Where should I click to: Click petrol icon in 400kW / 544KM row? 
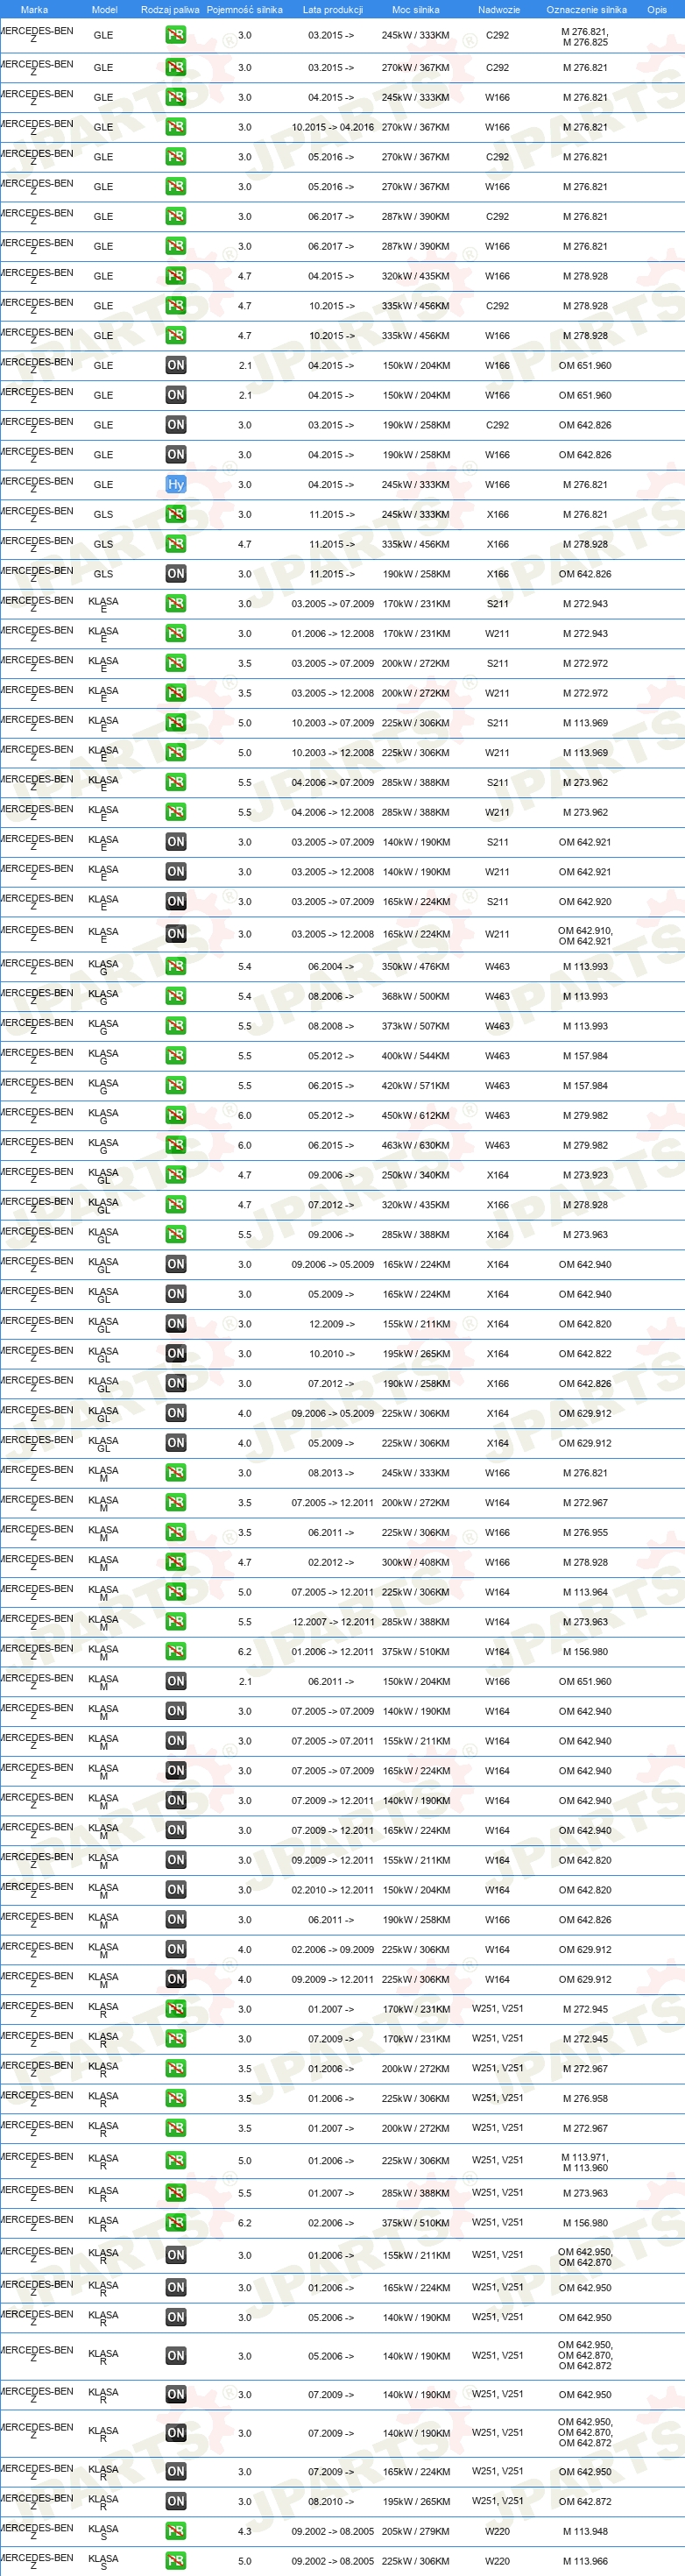click(176, 1056)
